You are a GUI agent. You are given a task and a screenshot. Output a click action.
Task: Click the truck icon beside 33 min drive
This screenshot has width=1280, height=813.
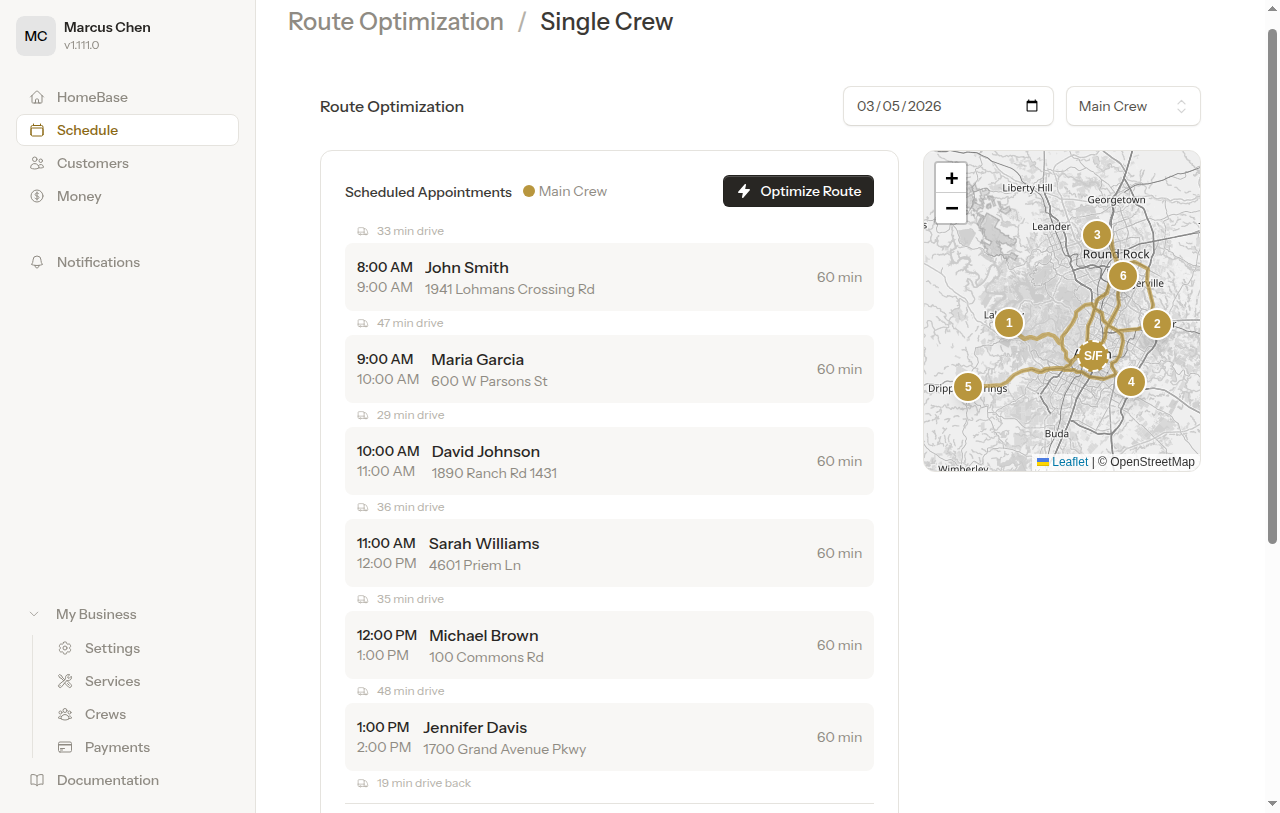click(362, 231)
